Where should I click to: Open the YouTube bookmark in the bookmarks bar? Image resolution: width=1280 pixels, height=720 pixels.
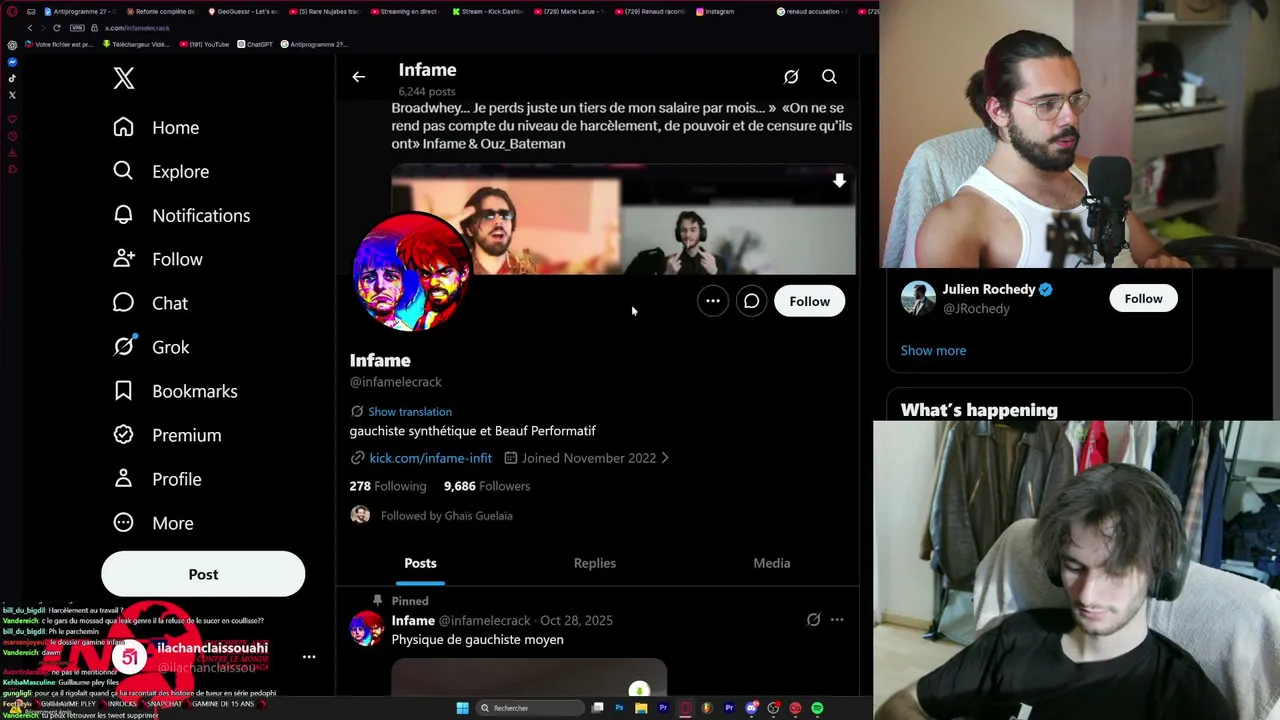[x=205, y=44]
